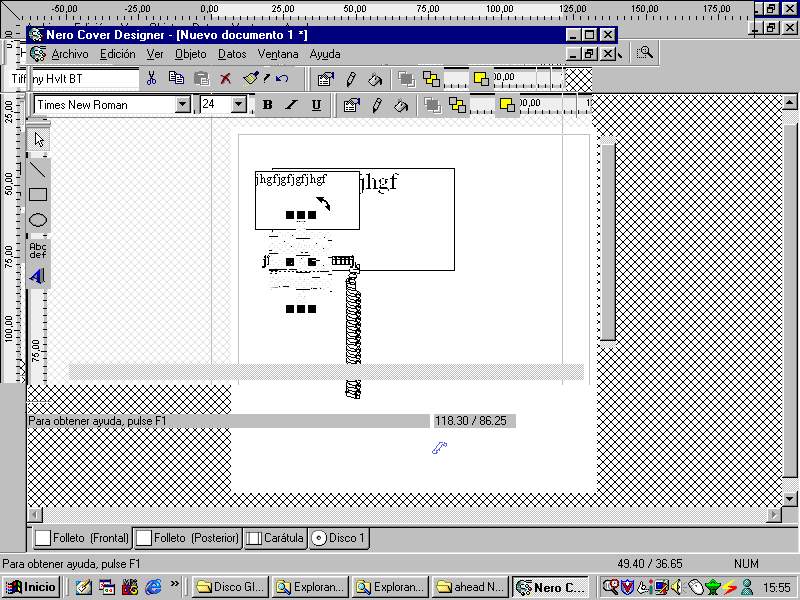The image size is (800, 600).
Task: Select the 'Abc def' text box tool
Action: 38,251
